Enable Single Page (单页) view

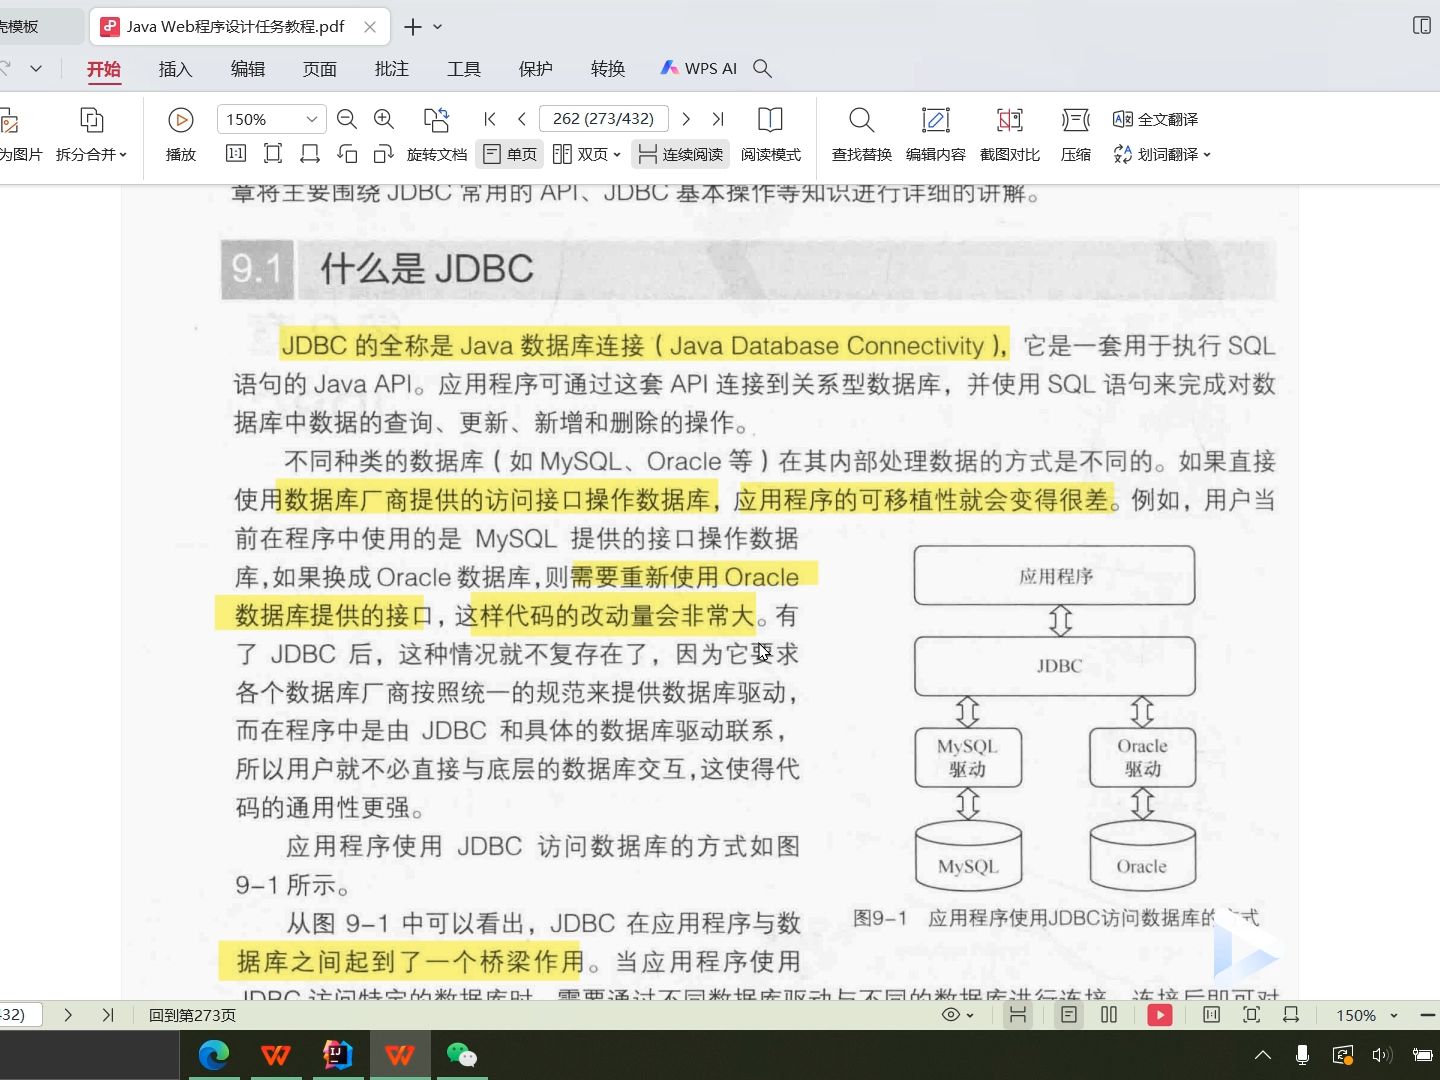coord(511,154)
